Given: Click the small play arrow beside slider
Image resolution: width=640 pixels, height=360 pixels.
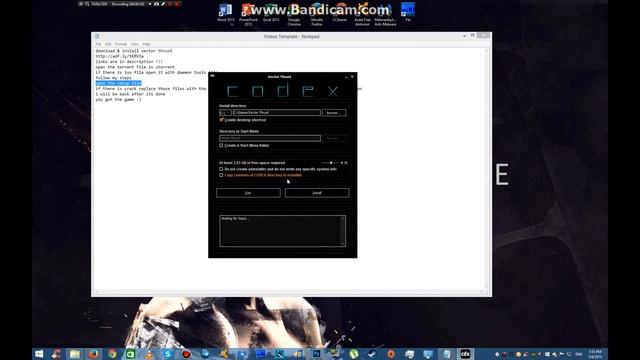Looking at the screenshot, I should [x=342, y=163].
